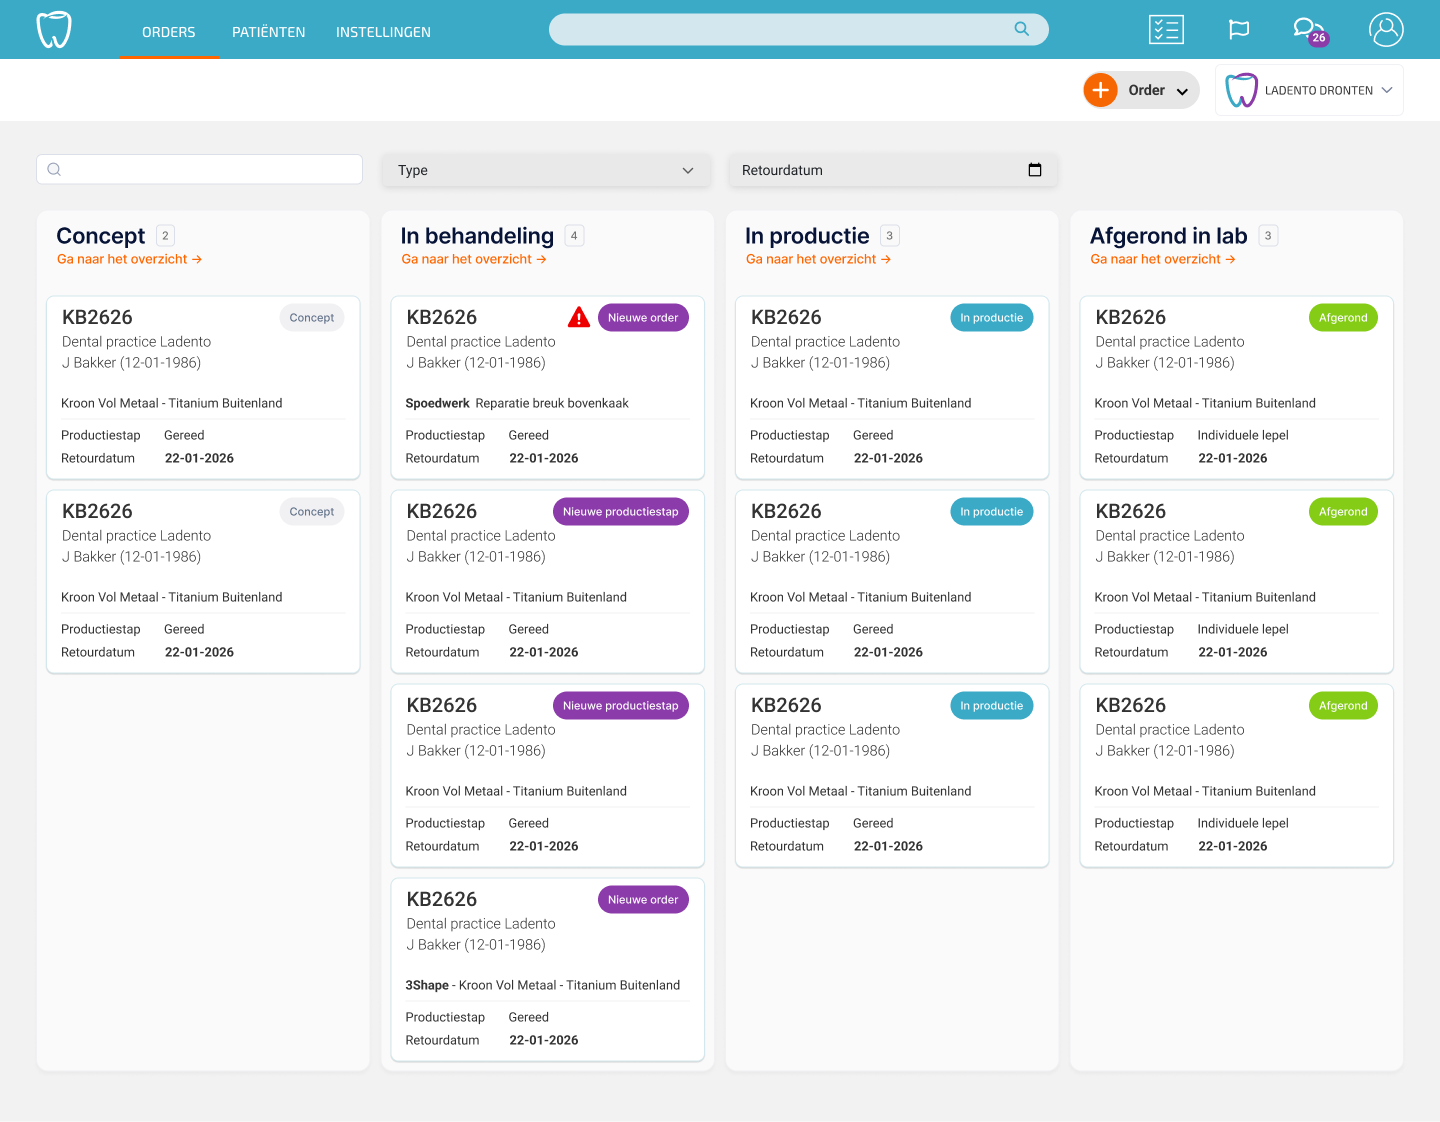This screenshot has height=1122, width=1440.
Task: Click the red warning triangle on Spoedwerk order
Action: pyautogui.click(x=579, y=318)
